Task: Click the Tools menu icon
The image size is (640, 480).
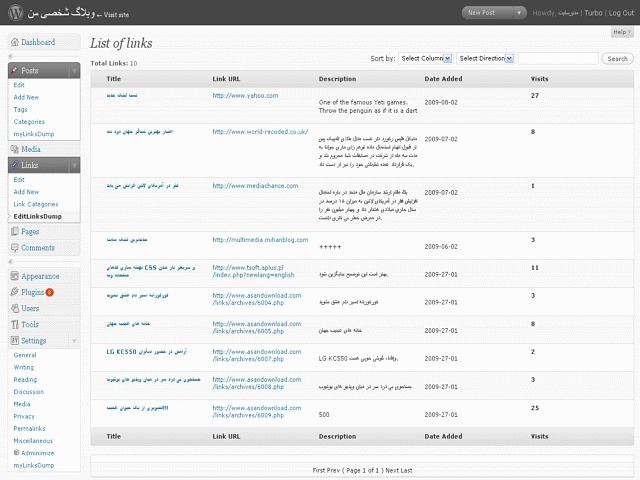Action: point(15,324)
